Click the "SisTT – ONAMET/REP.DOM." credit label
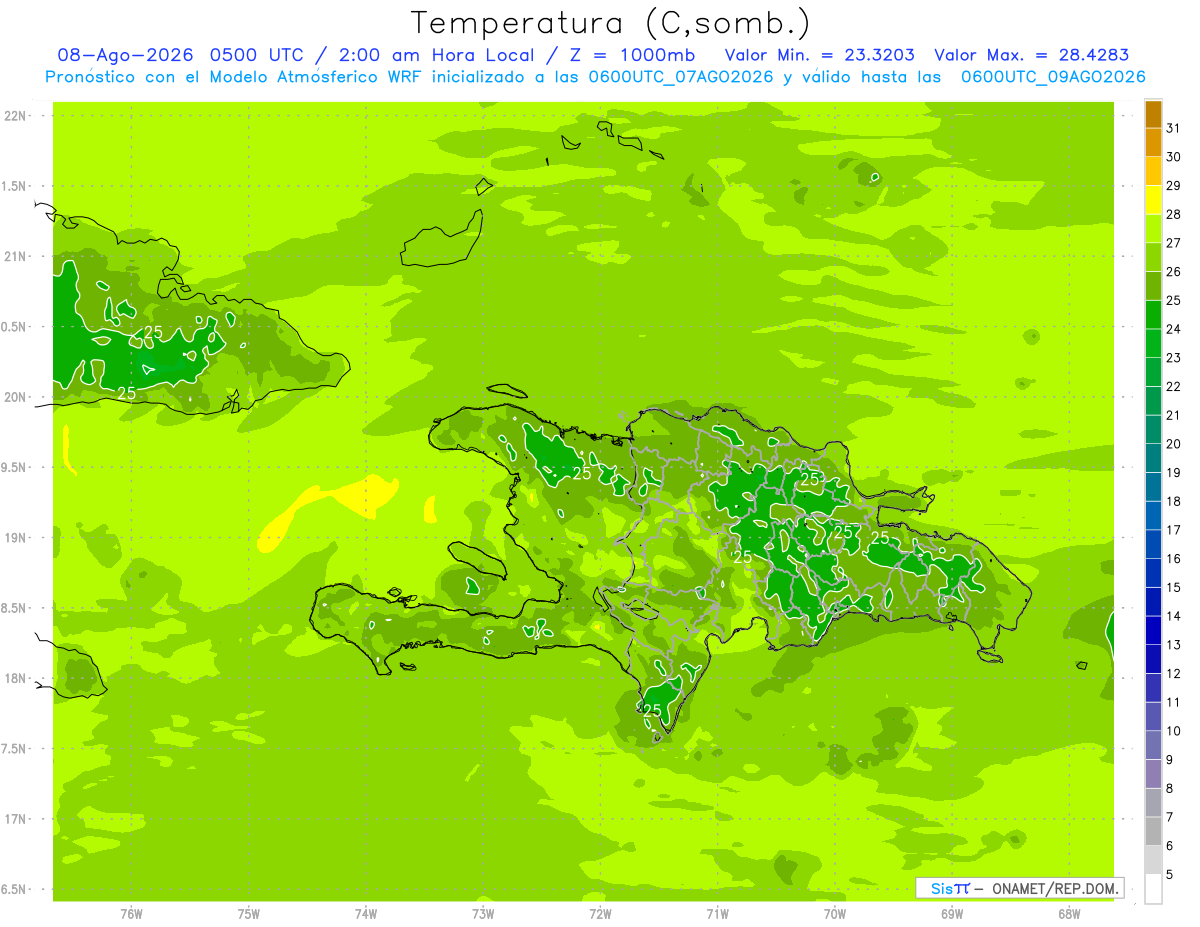The width and height of the screenshot is (1200, 927). (x=1018, y=888)
